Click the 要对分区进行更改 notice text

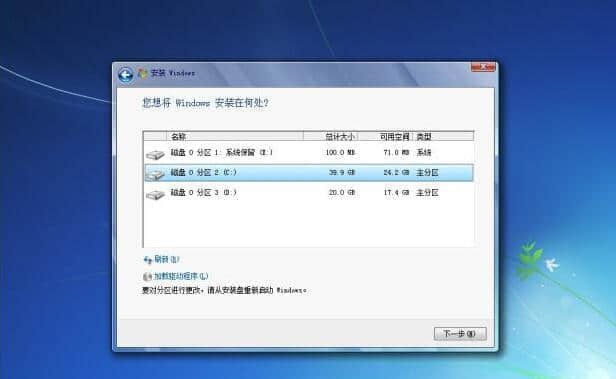pyautogui.click(x=224, y=290)
